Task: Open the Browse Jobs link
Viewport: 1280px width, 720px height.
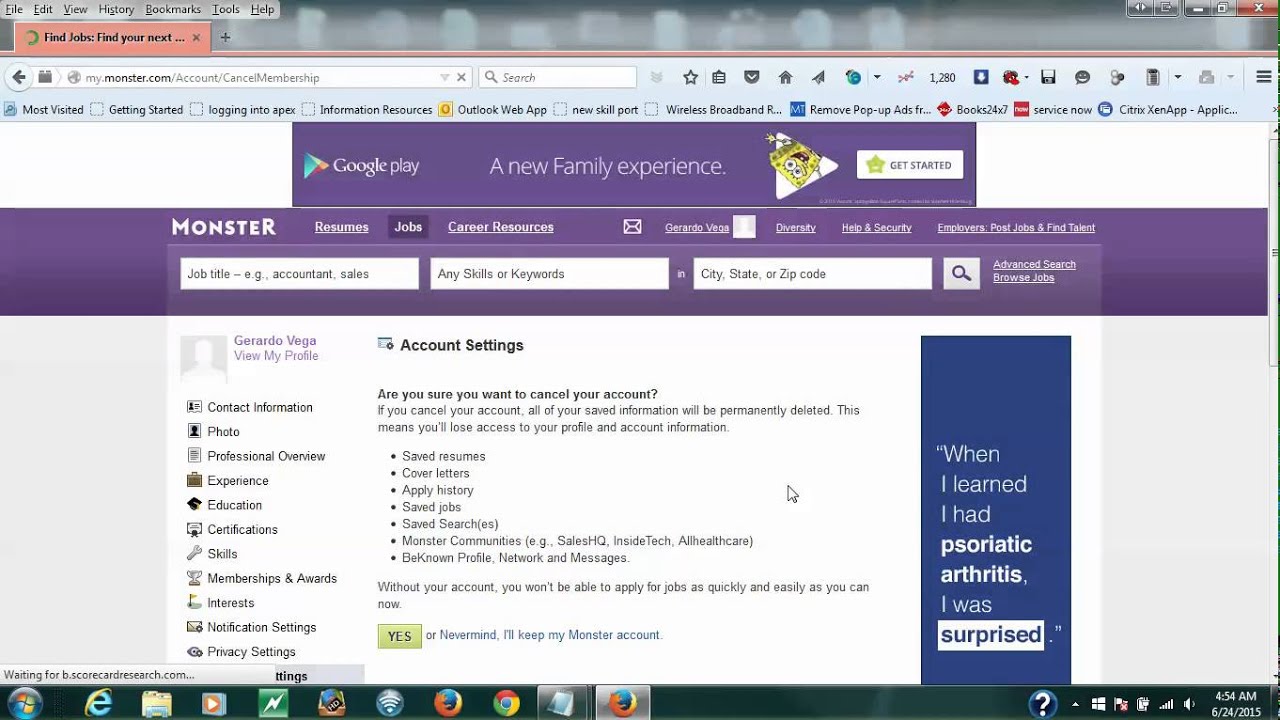Action: click(1023, 277)
